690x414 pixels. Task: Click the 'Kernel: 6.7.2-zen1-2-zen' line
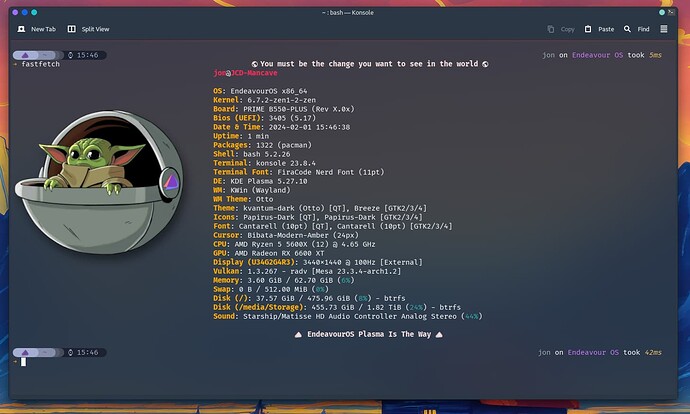coord(264,100)
